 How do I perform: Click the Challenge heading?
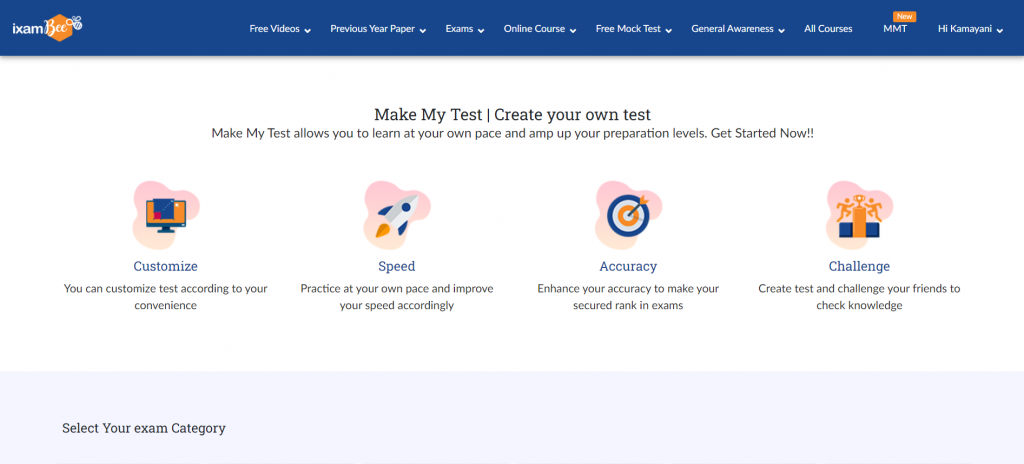pyautogui.click(x=859, y=267)
